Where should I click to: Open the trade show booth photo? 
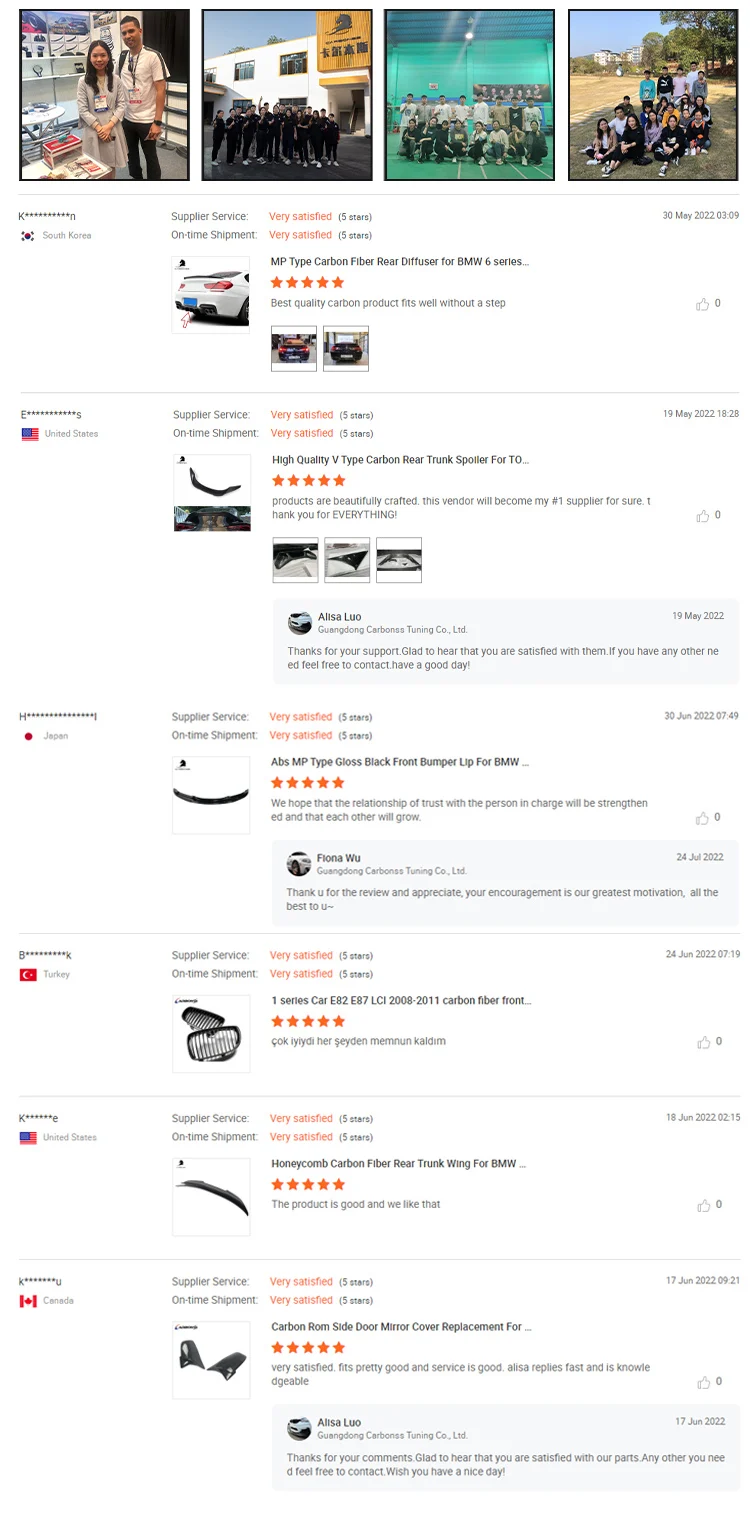104,95
